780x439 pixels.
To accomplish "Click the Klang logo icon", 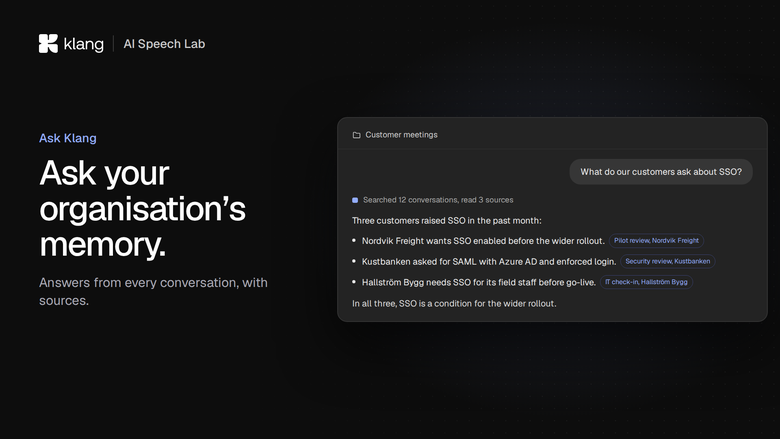I will (x=48, y=44).
